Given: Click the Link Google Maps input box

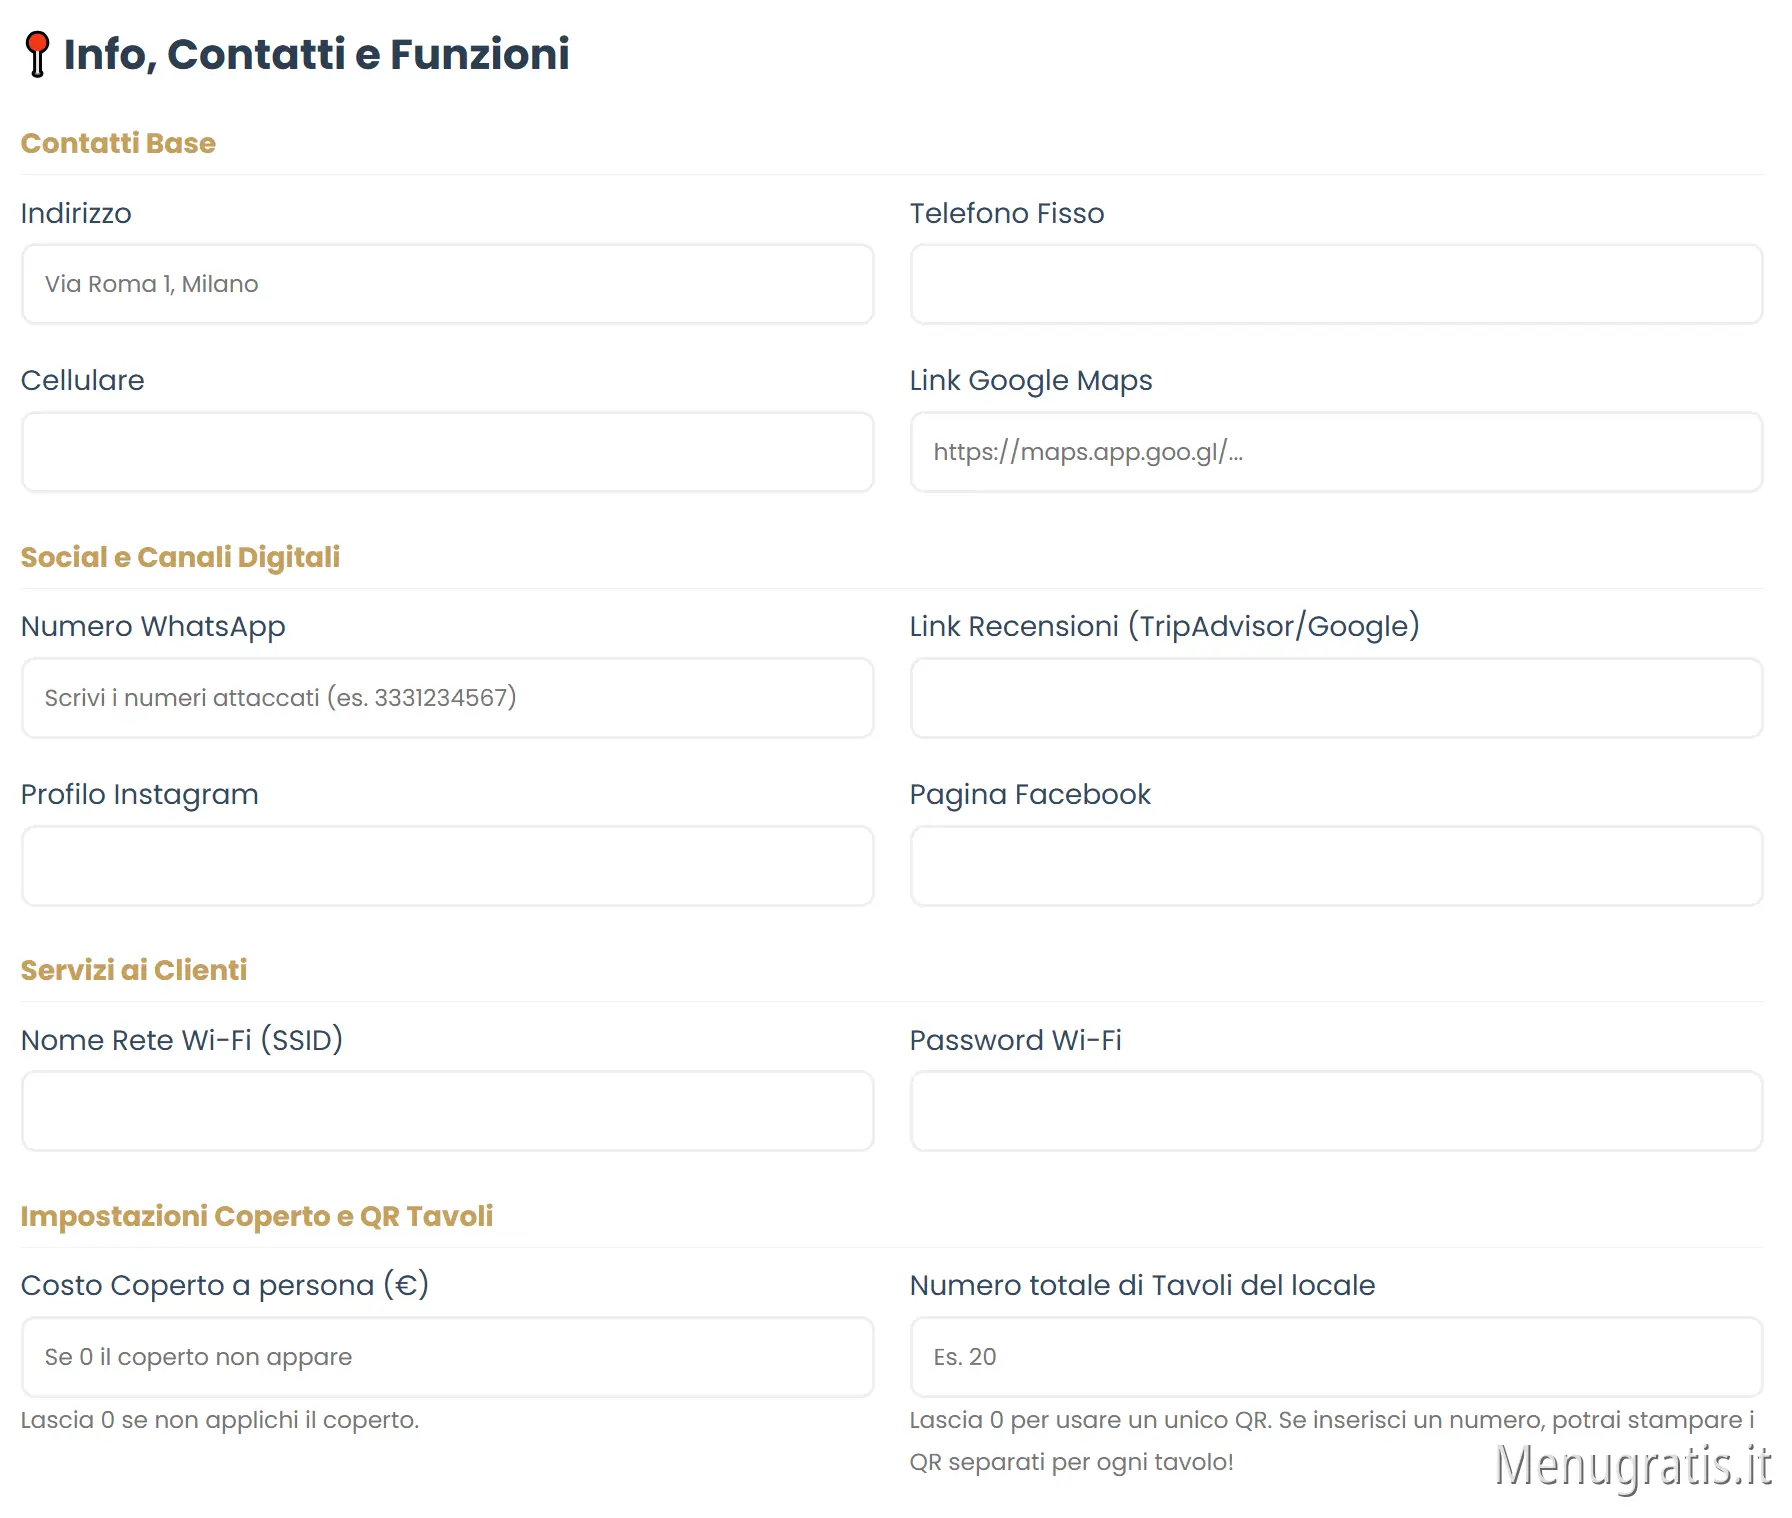Looking at the screenshot, I should tap(1336, 452).
